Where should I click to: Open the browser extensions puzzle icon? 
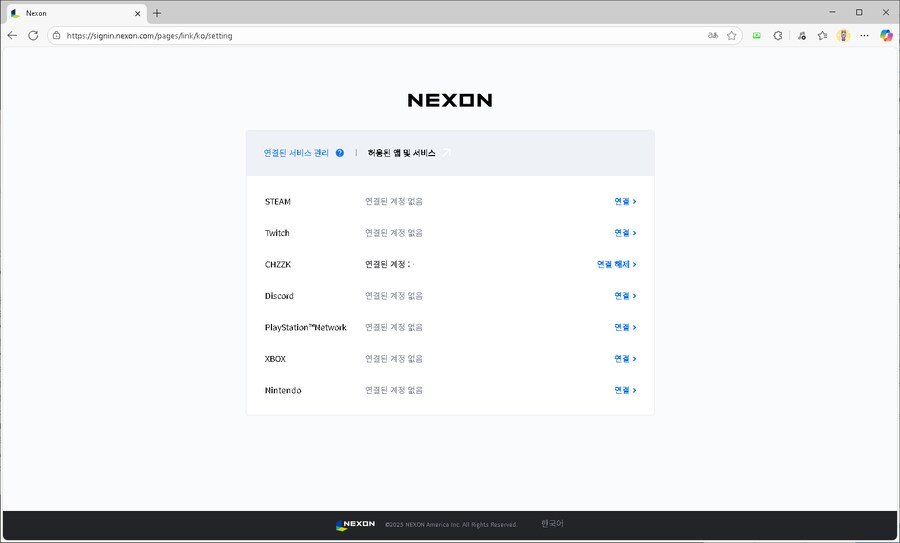pos(778,35)
